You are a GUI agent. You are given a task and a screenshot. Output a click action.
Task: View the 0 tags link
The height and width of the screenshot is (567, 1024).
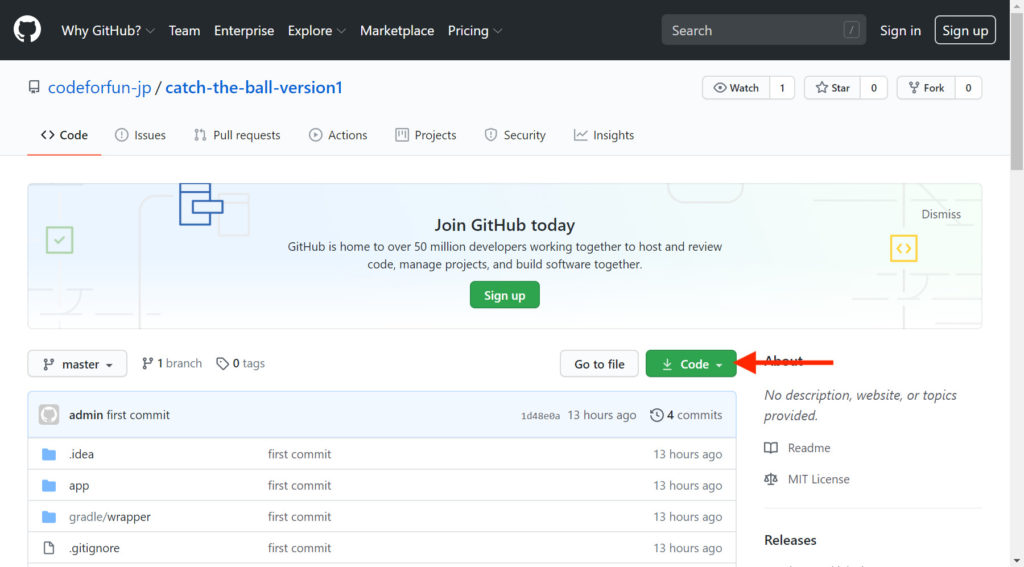pyautogui.click(x=240, y=363)
